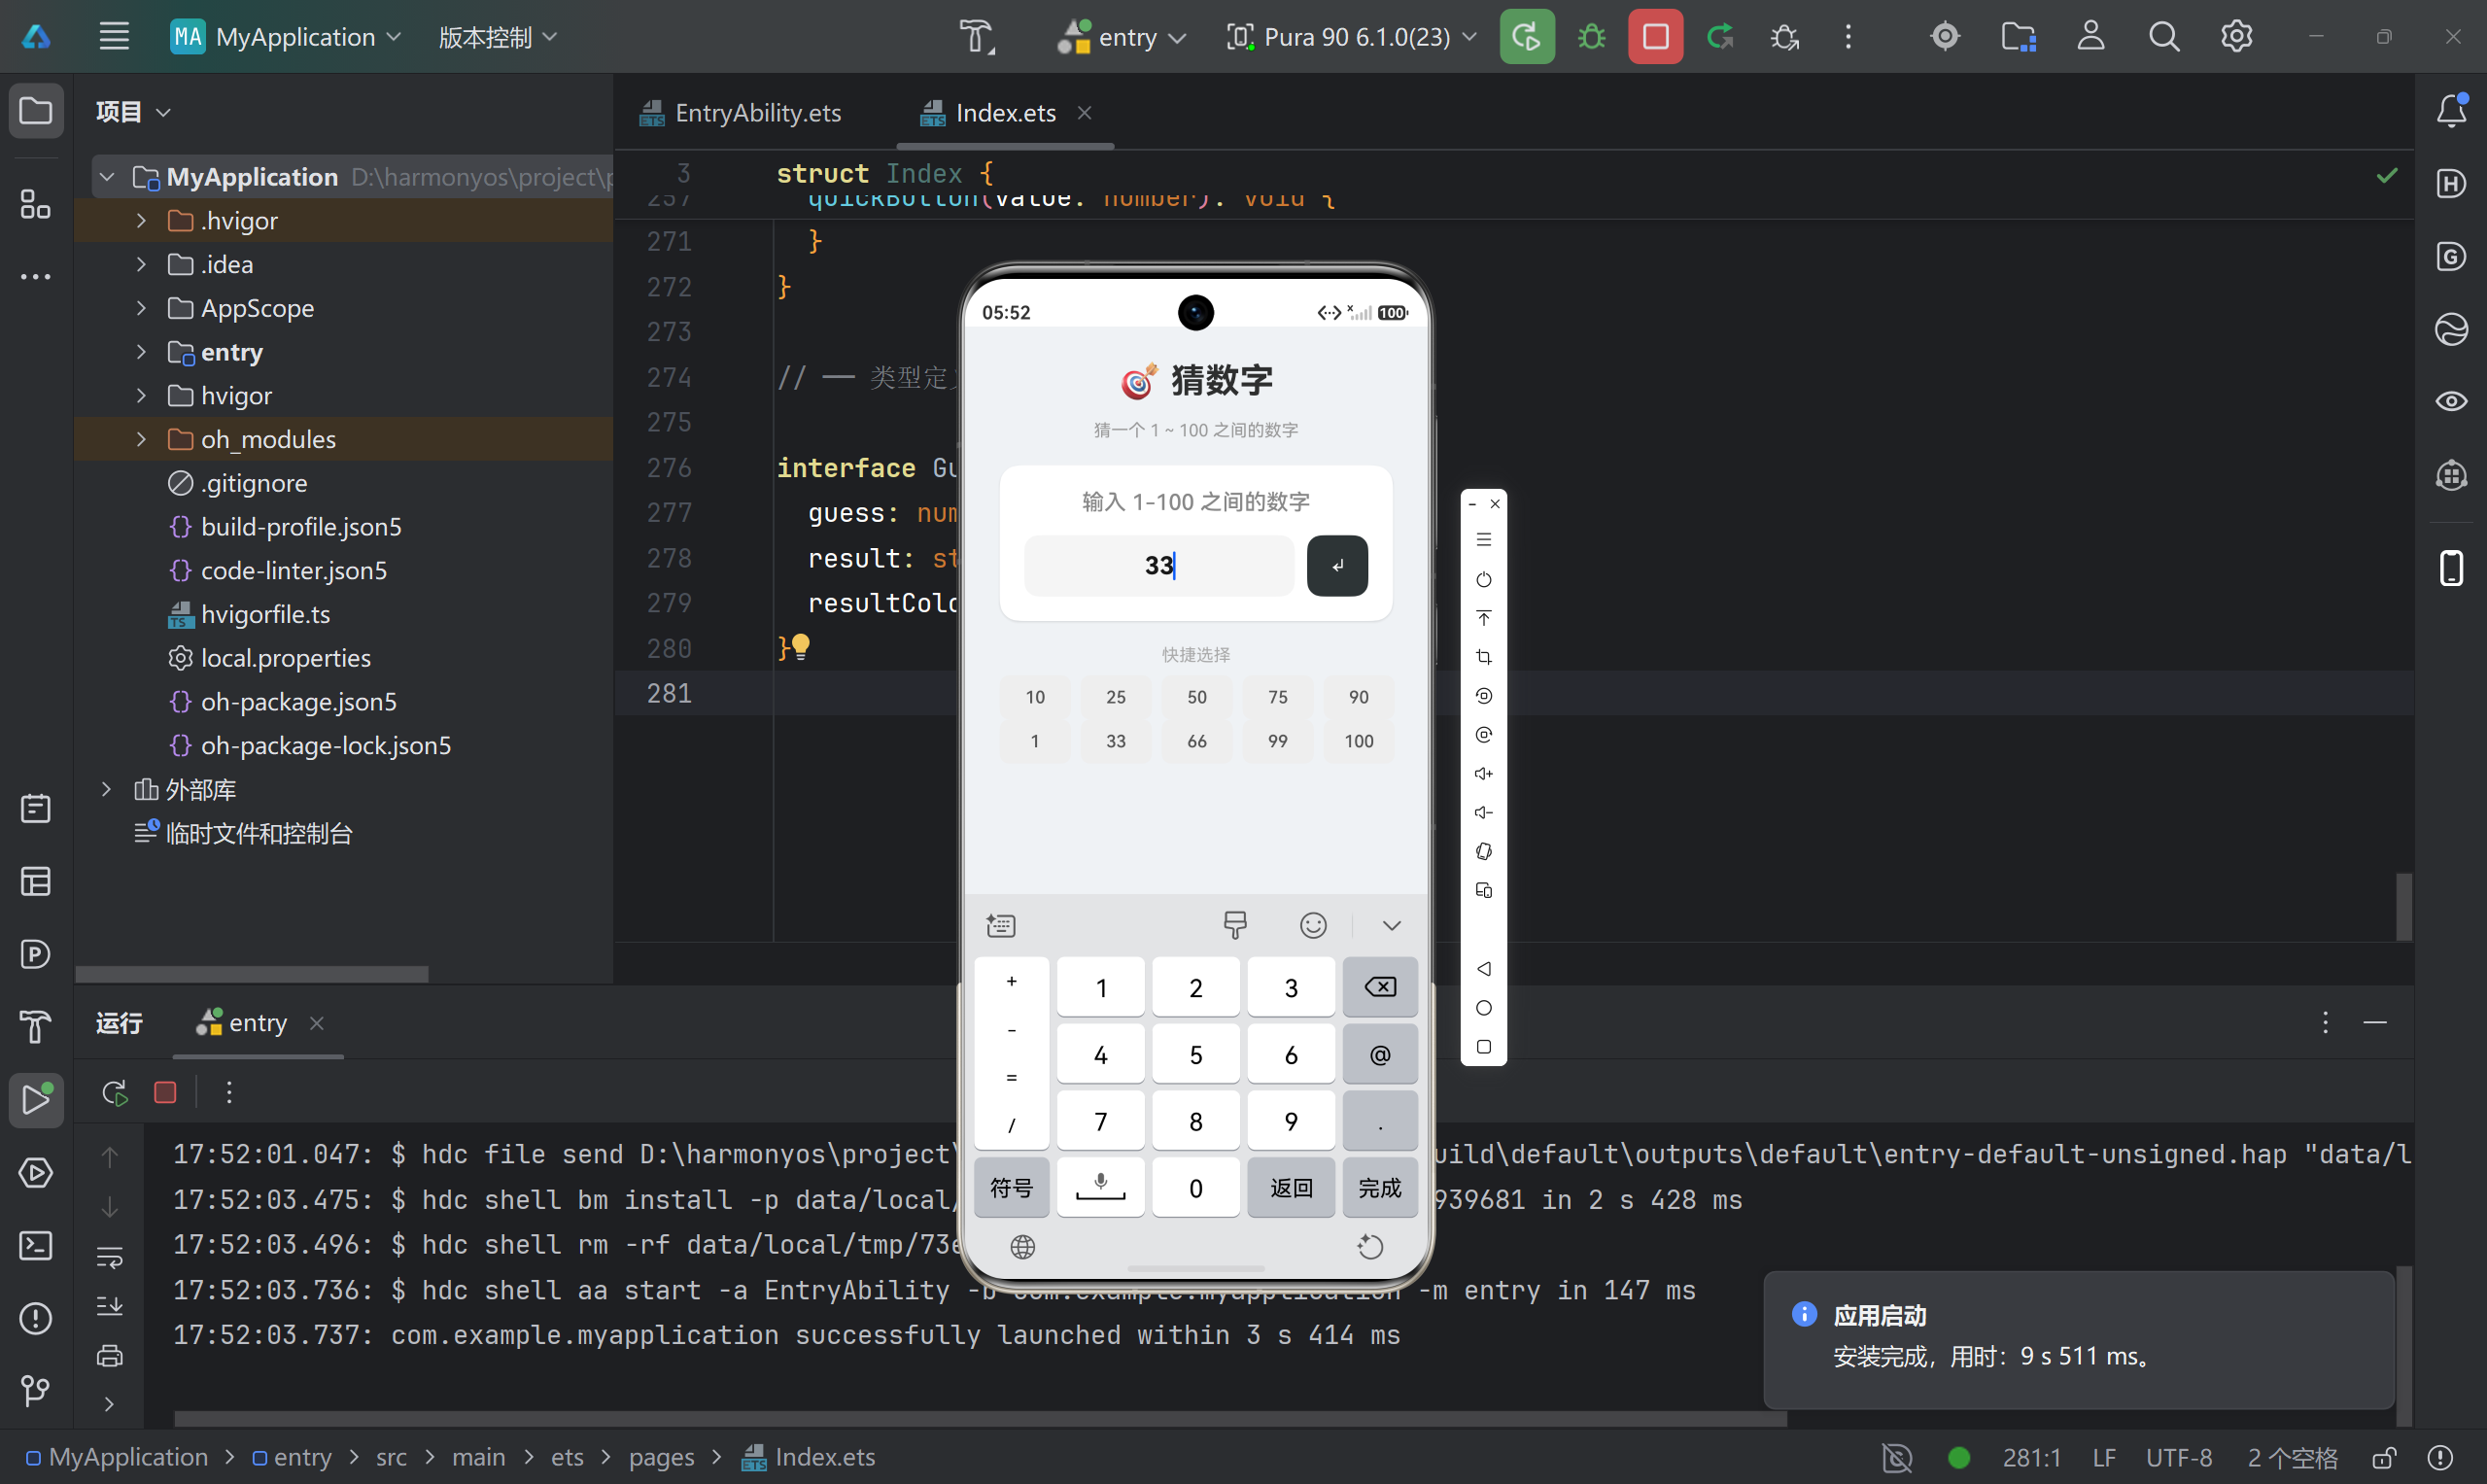
Task: Expand the .idea folder
Action: pyautogui.click(x=141, y=264)
